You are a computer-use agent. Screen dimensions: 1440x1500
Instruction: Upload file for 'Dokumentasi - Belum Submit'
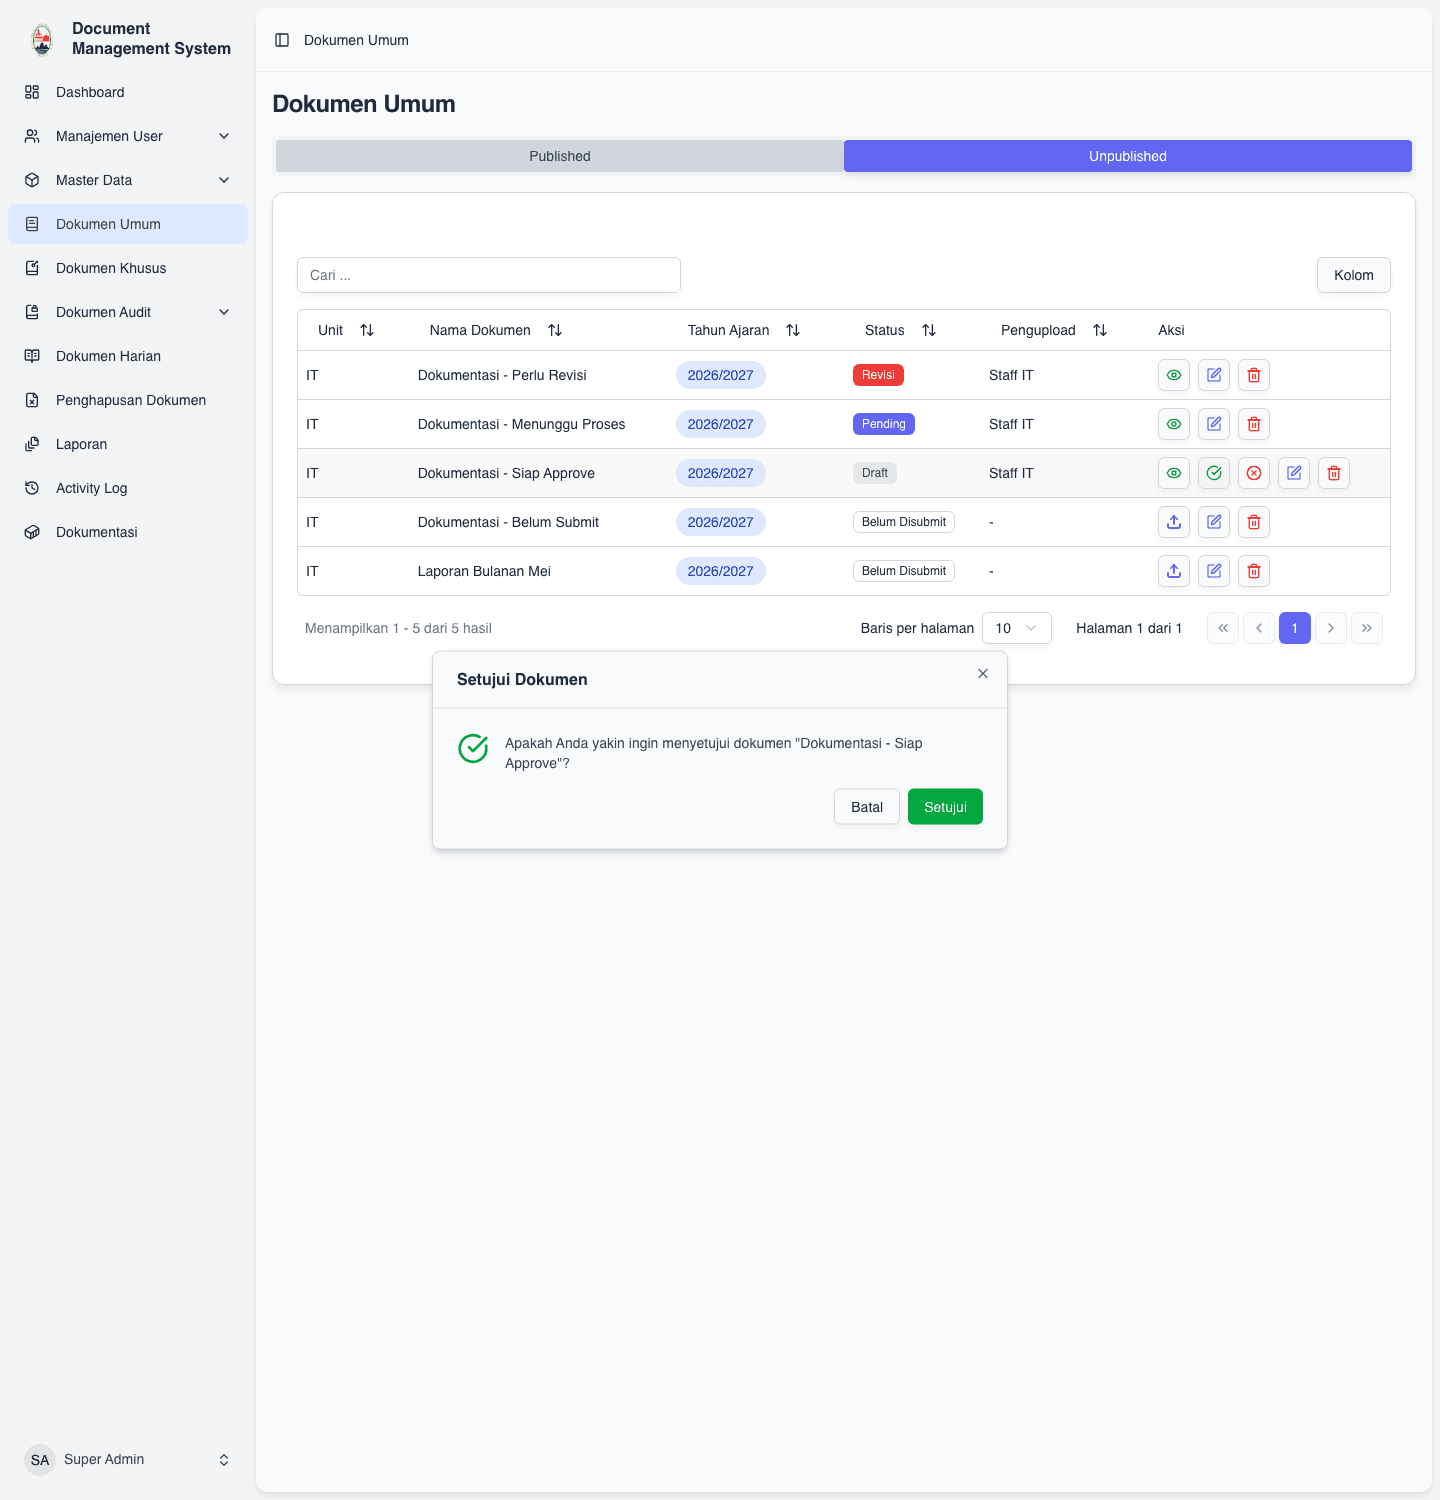pyautogui.click(x=1174, y=522)
